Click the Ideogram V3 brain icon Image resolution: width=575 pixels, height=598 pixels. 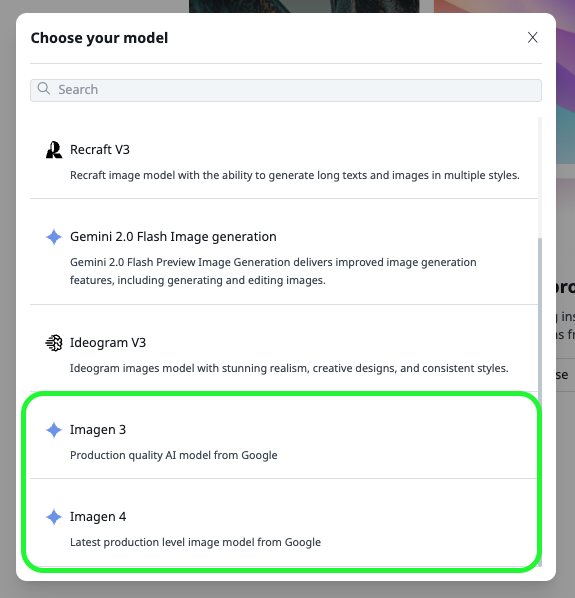click(x=54, y=343)
